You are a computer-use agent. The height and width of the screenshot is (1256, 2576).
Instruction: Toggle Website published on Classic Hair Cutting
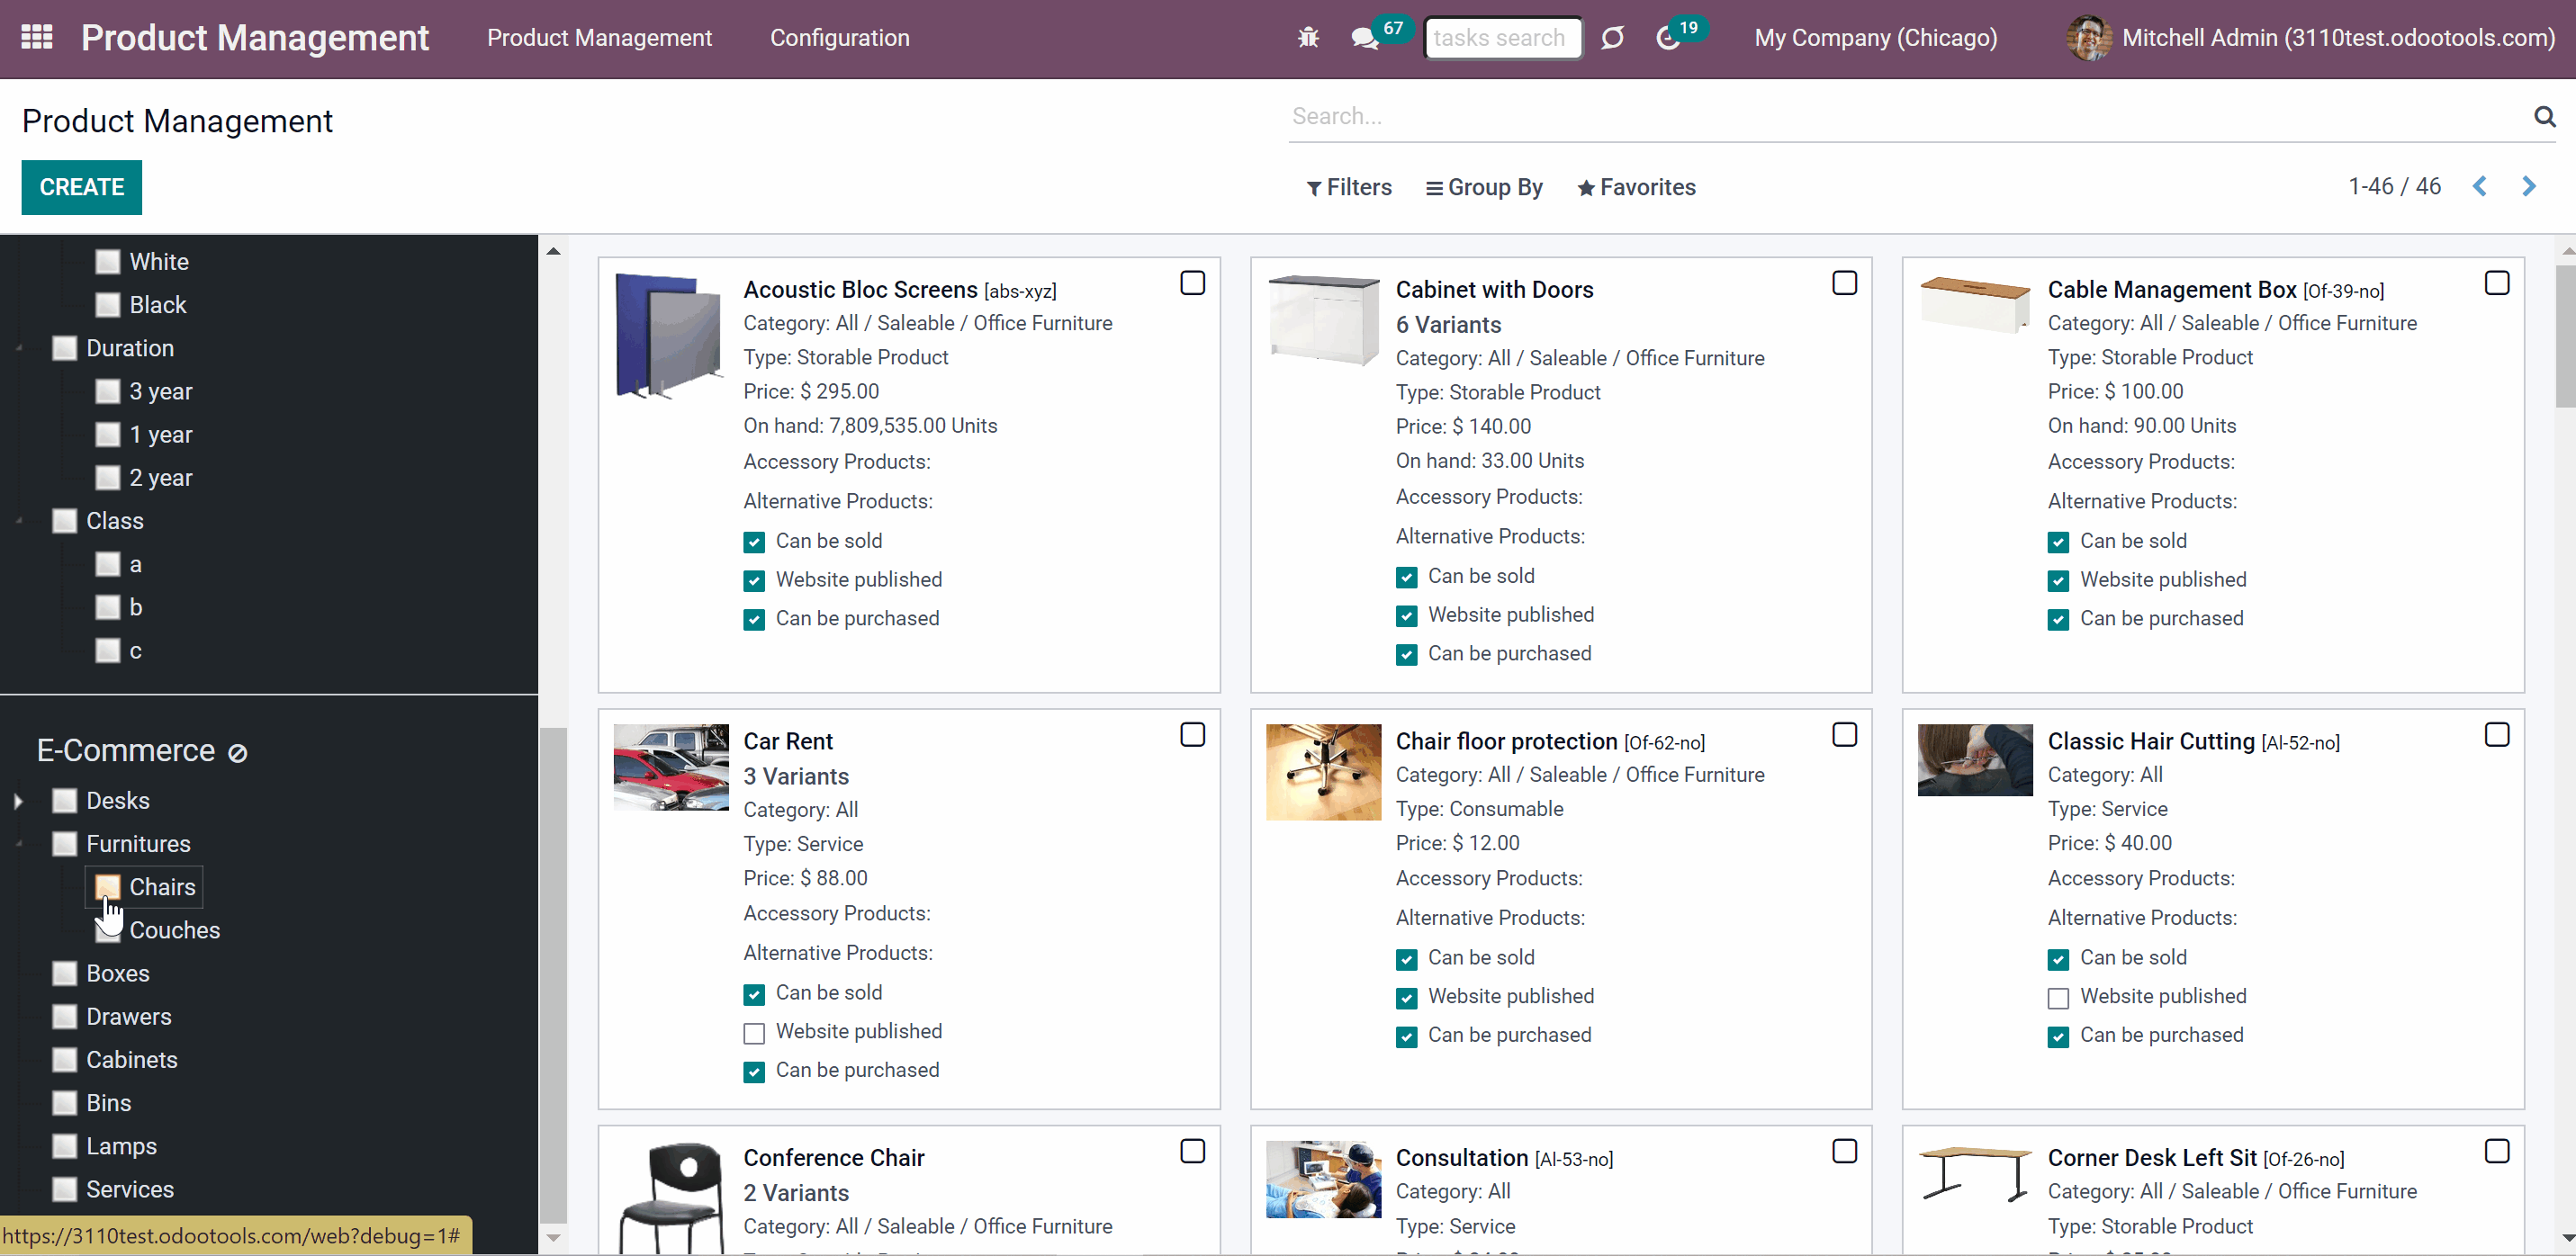click(x=2058, y=998)
